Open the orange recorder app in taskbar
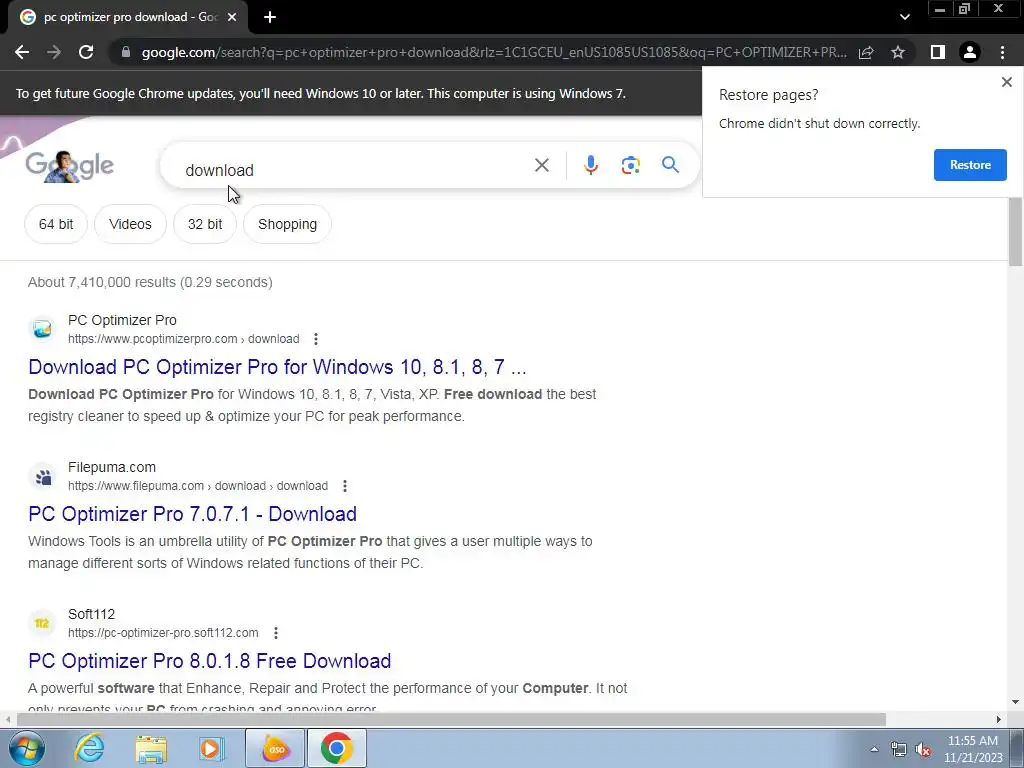Image resolution: width=1024 pixels, height=768 pixels. [275, 748]
